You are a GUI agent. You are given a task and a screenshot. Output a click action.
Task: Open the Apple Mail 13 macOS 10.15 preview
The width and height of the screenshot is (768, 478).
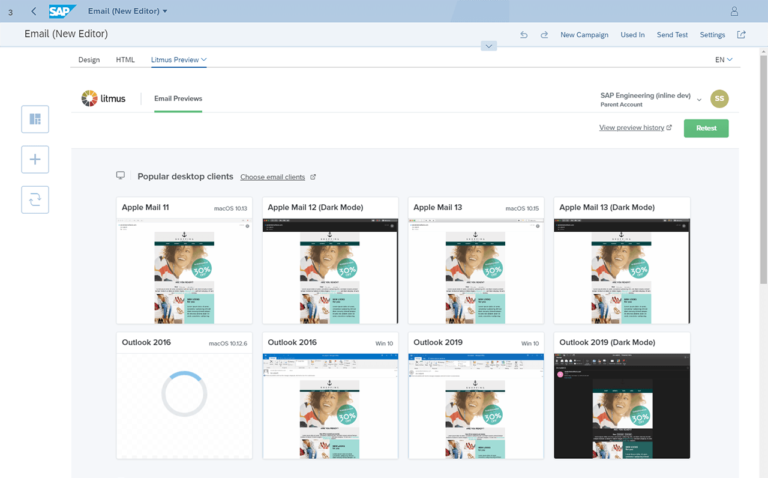point(476,261)
